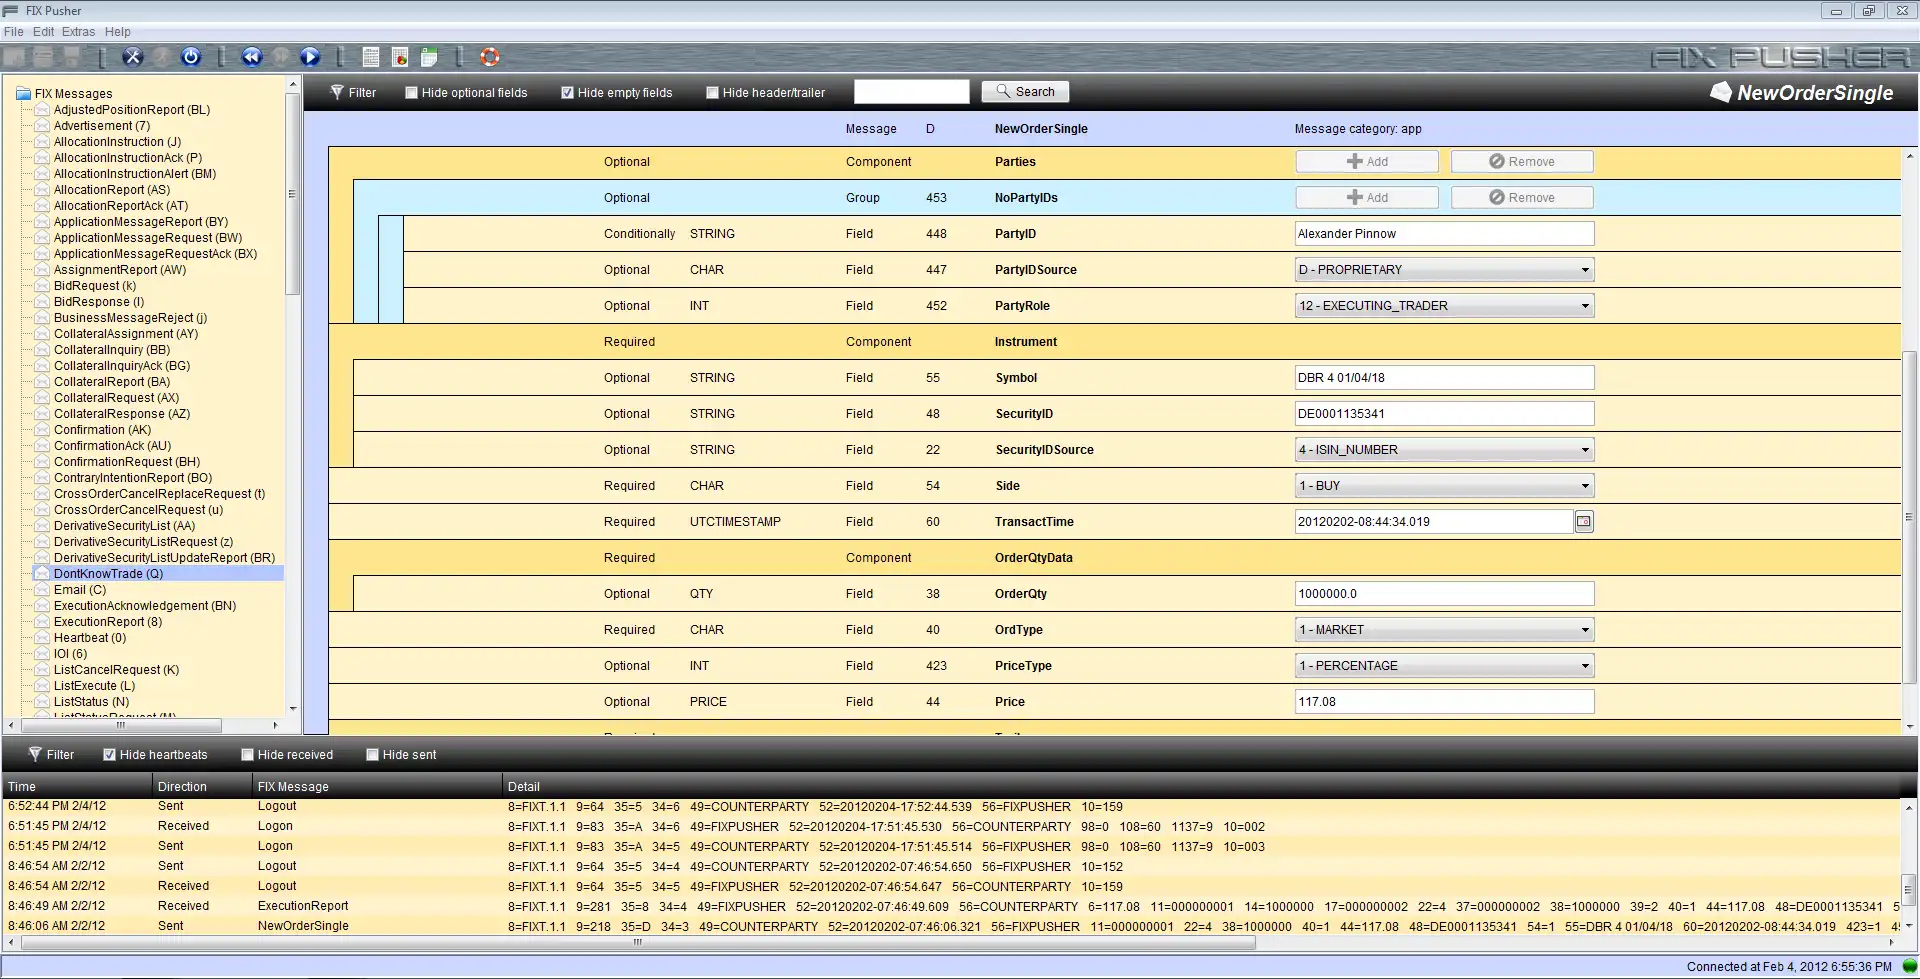Check Hide received messages

(x=247, y=755)
